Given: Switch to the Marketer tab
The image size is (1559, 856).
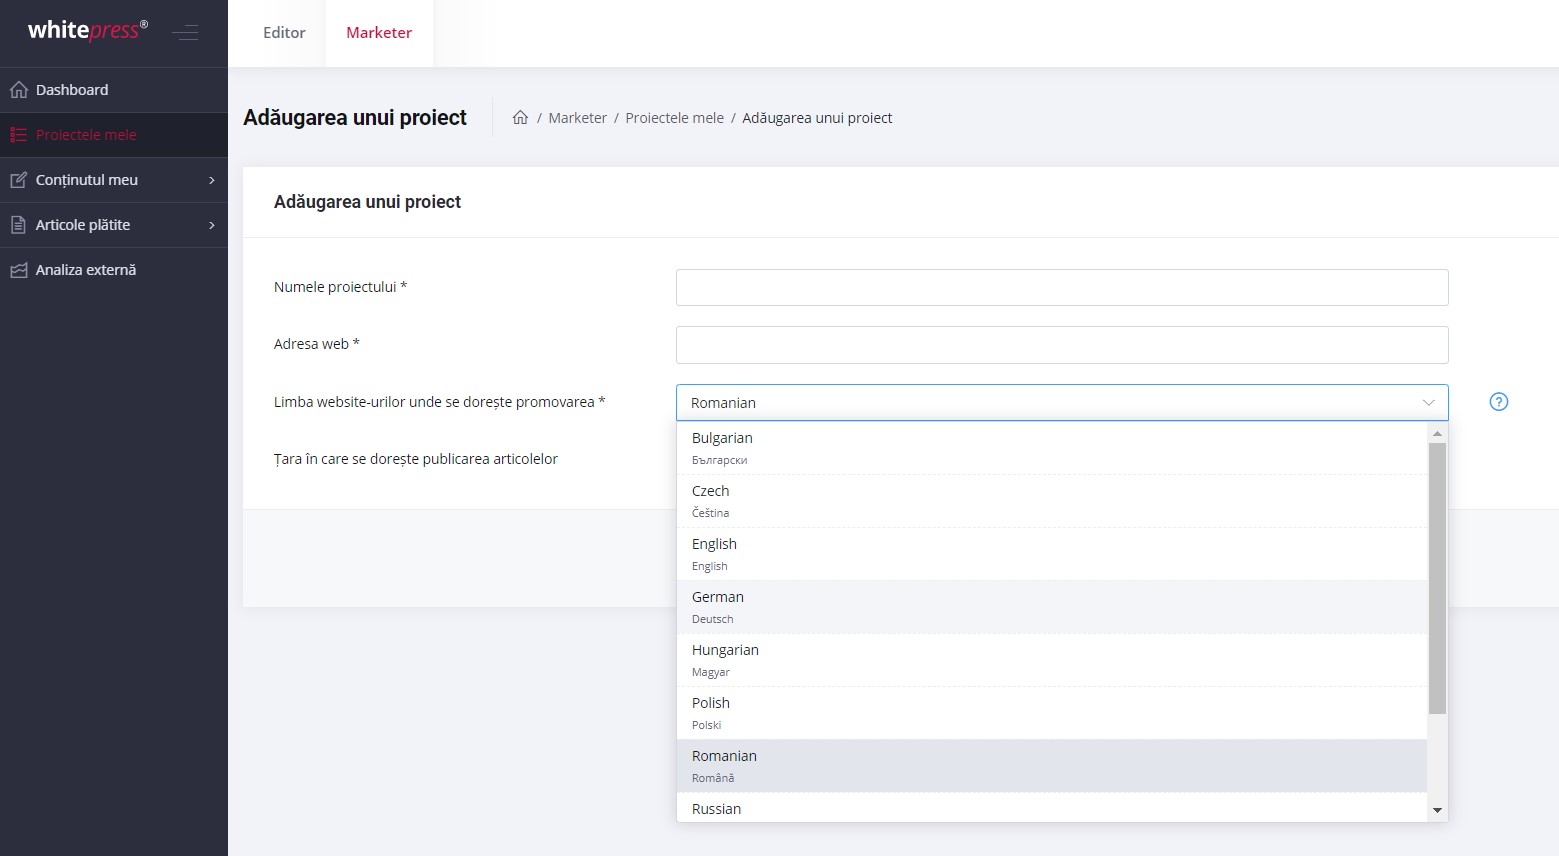Looking at the screenshot, I should [379, 33].
